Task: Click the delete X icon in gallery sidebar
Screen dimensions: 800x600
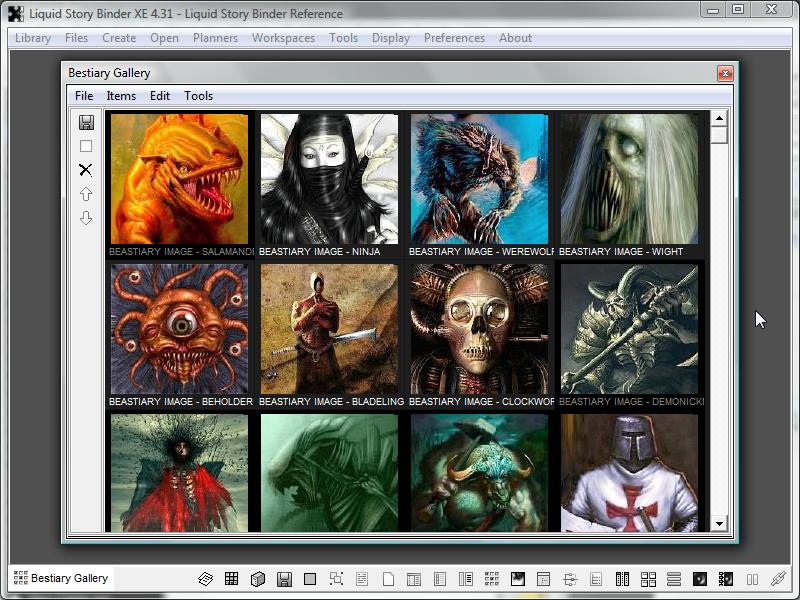Action: (86, 170)
